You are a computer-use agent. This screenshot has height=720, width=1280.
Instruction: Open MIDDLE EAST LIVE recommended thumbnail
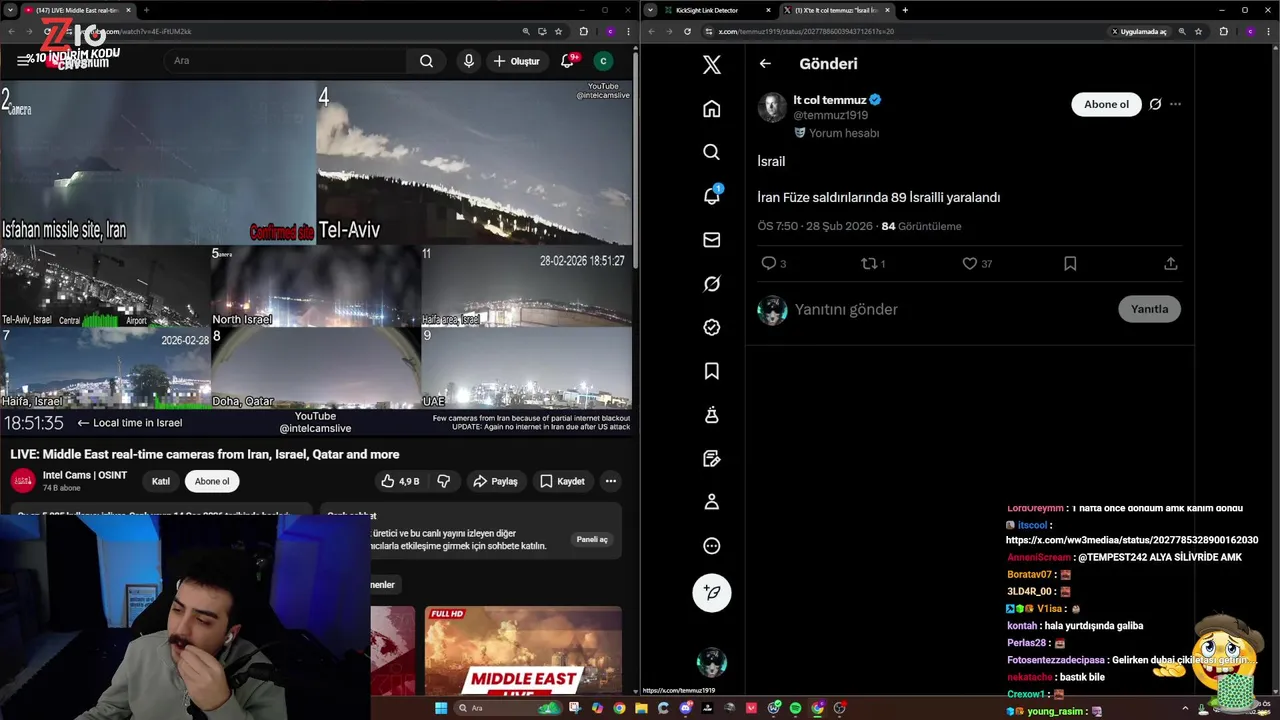click(523, 651)
